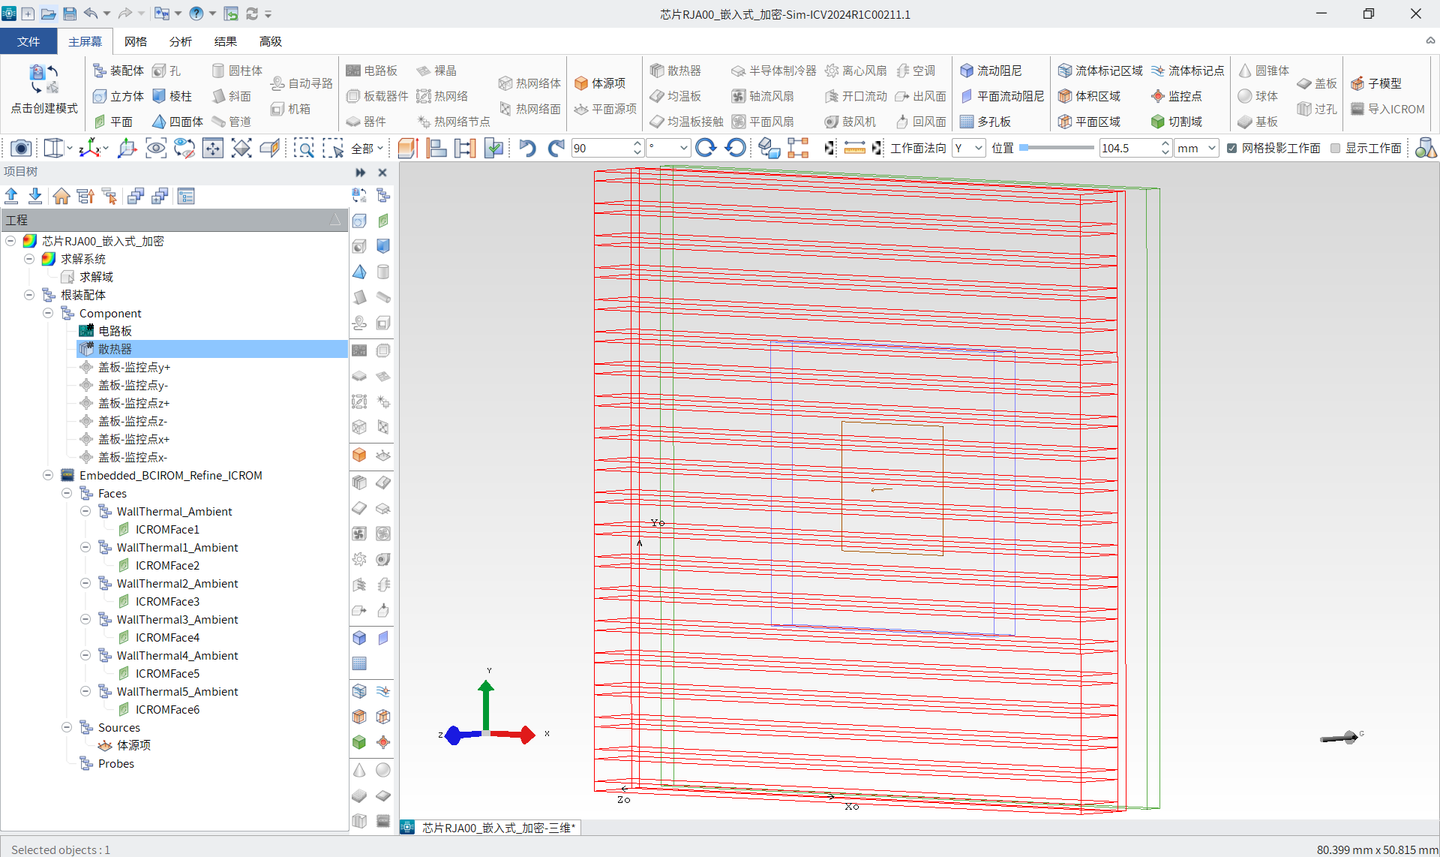Click the 散热器 heat sink ribbon icon
Image resolution: width=1440 pixels, height=857 pixels.
(x=657, y=71)
